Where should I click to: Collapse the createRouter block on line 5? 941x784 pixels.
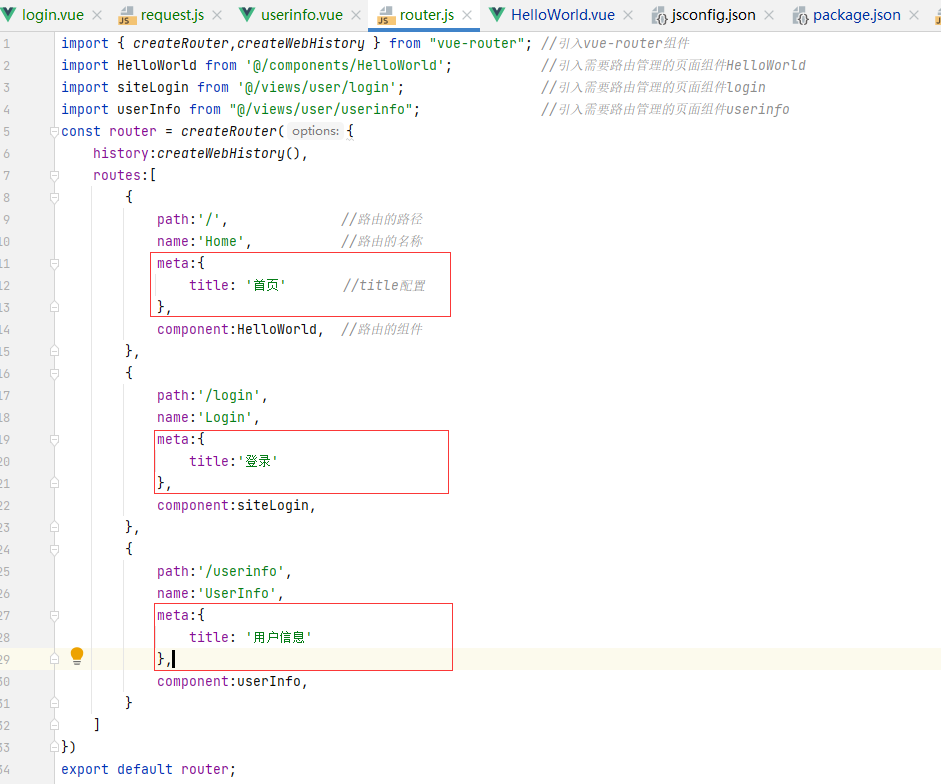click(52, 132)
